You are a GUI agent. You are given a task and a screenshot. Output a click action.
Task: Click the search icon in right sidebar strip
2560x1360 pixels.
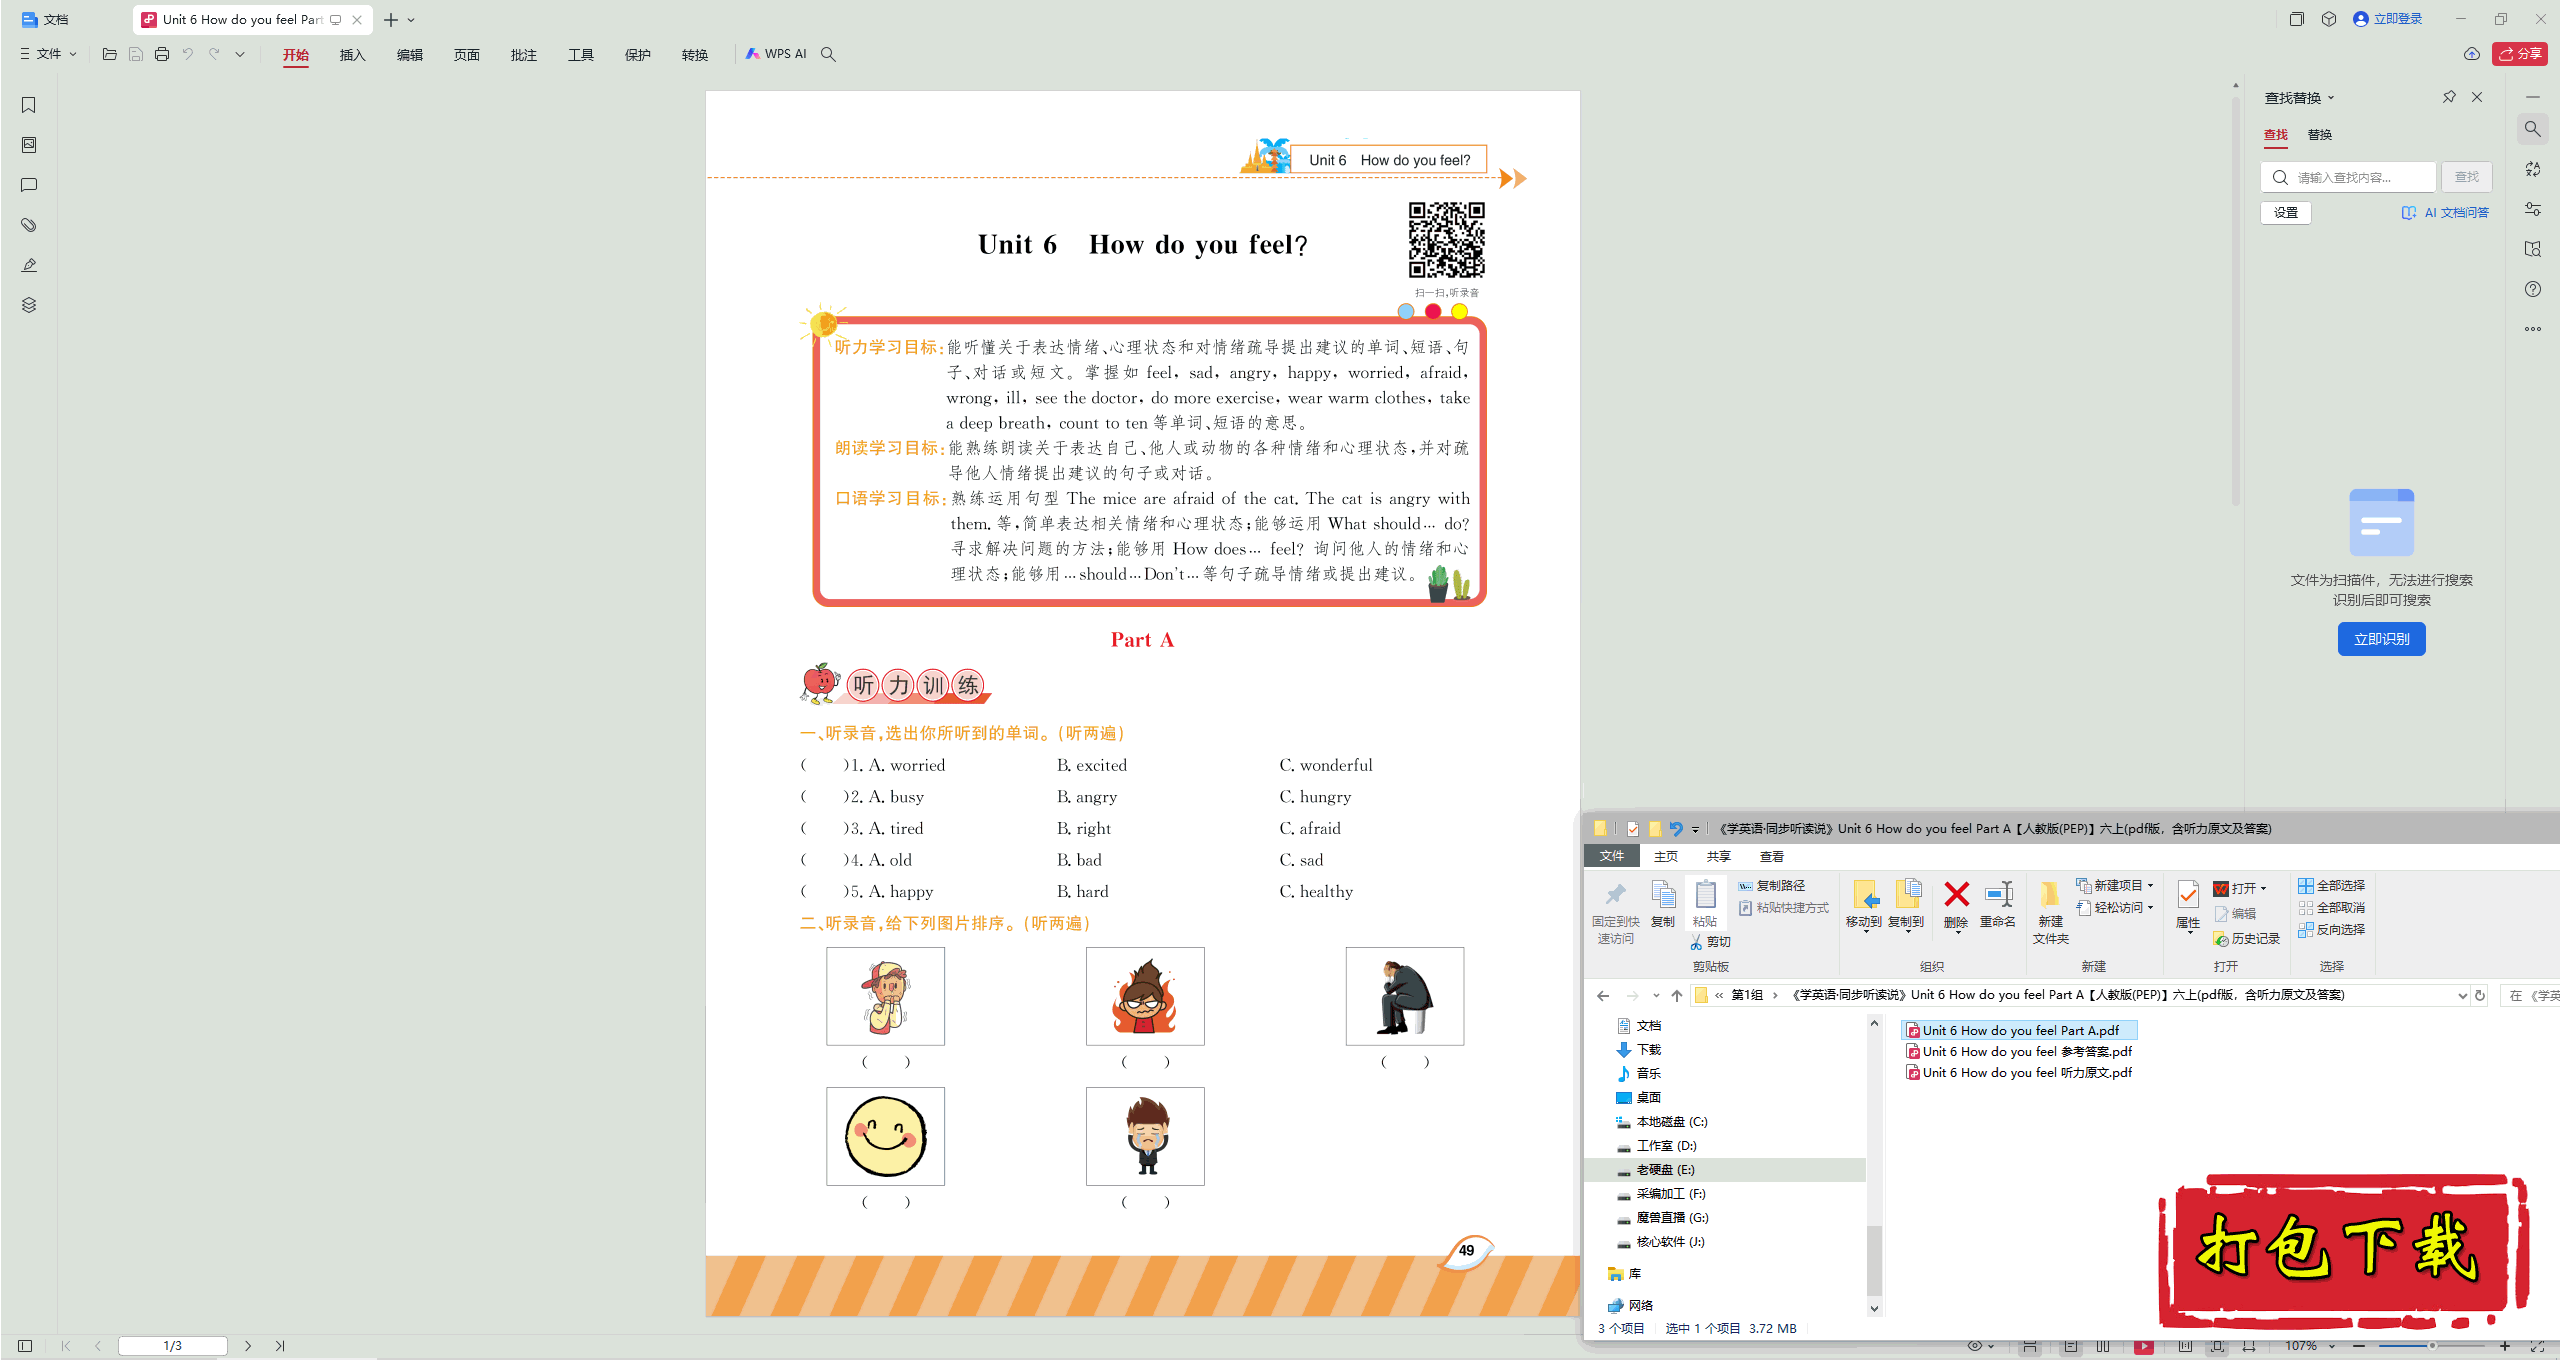click(2532, 129)
